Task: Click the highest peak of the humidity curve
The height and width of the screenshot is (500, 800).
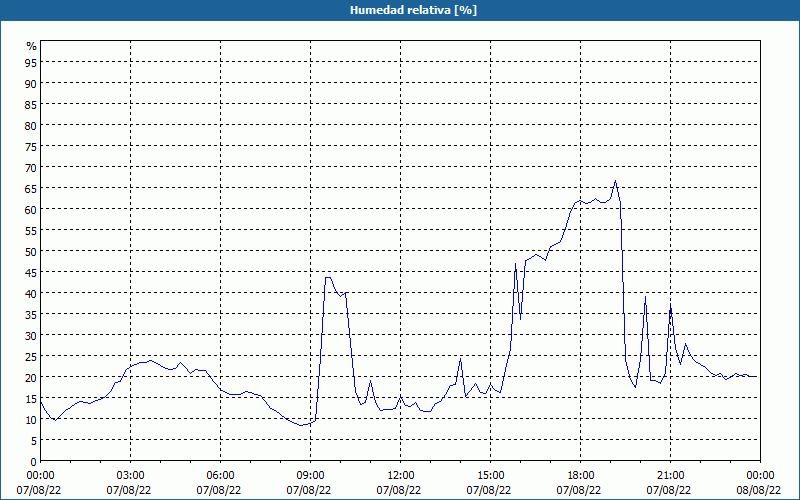Action: tap(615, 181)
